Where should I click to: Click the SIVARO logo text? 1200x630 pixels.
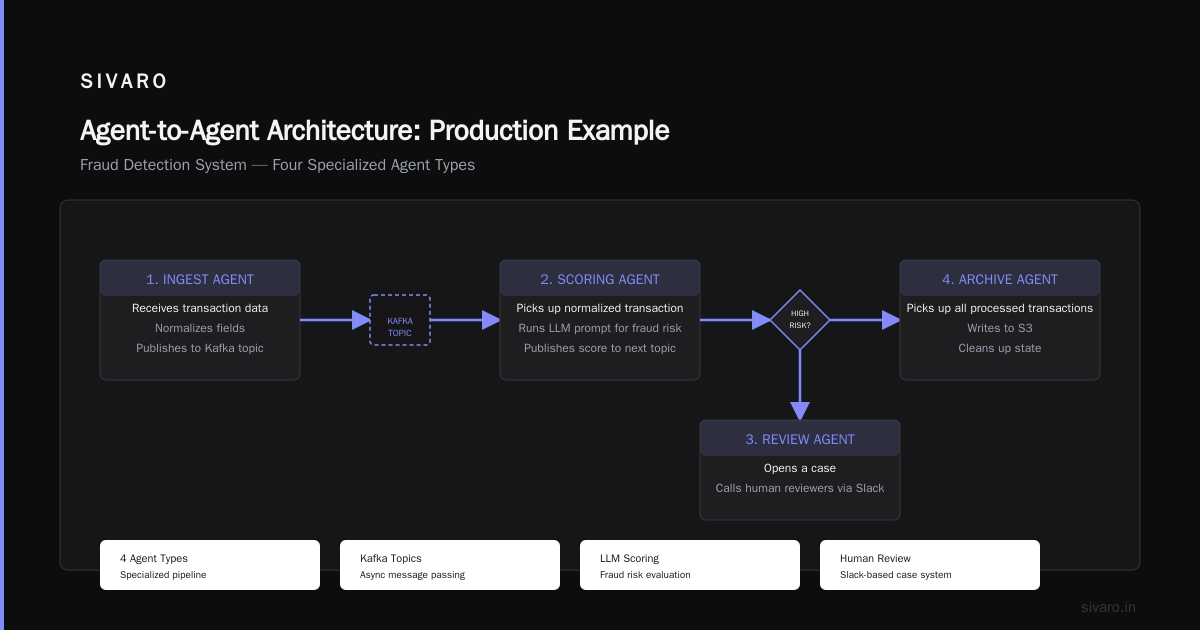click(x=124, y=81)
